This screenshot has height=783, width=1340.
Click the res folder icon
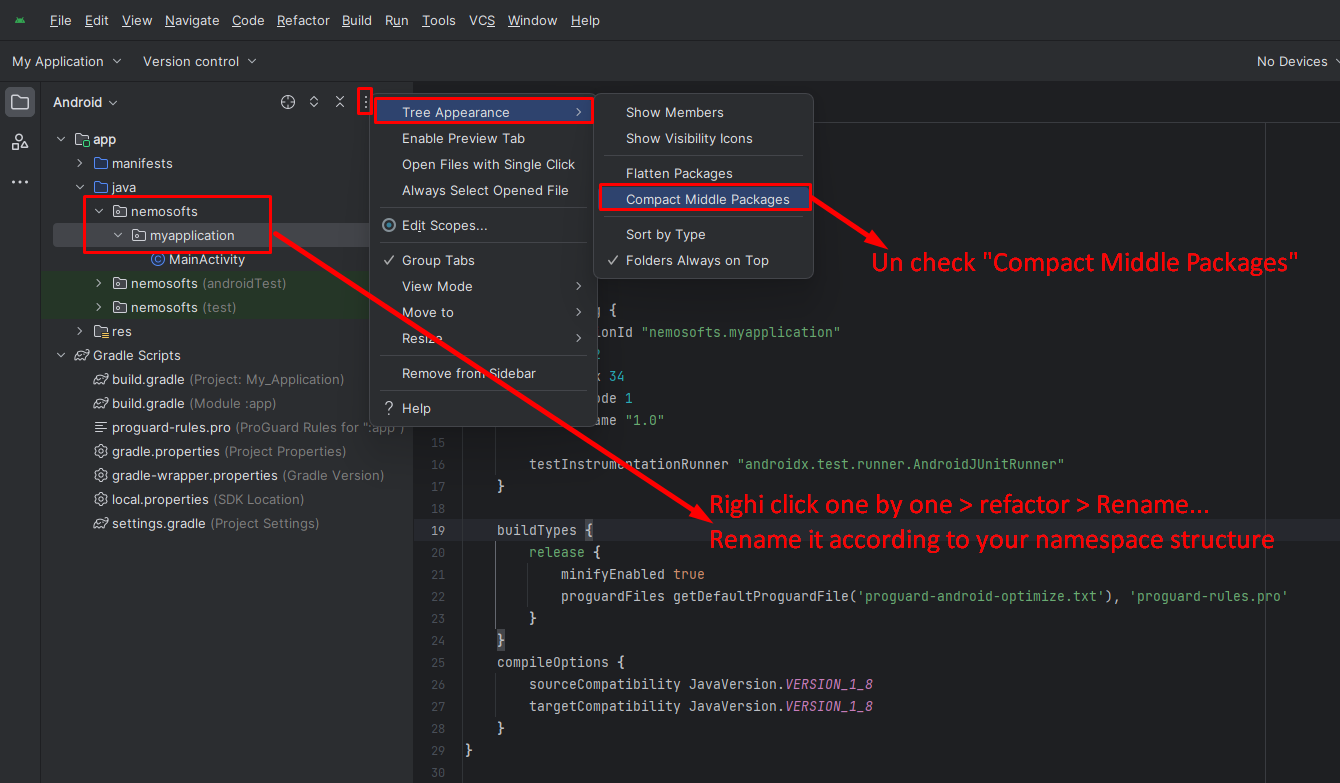[x=101, y=331]
